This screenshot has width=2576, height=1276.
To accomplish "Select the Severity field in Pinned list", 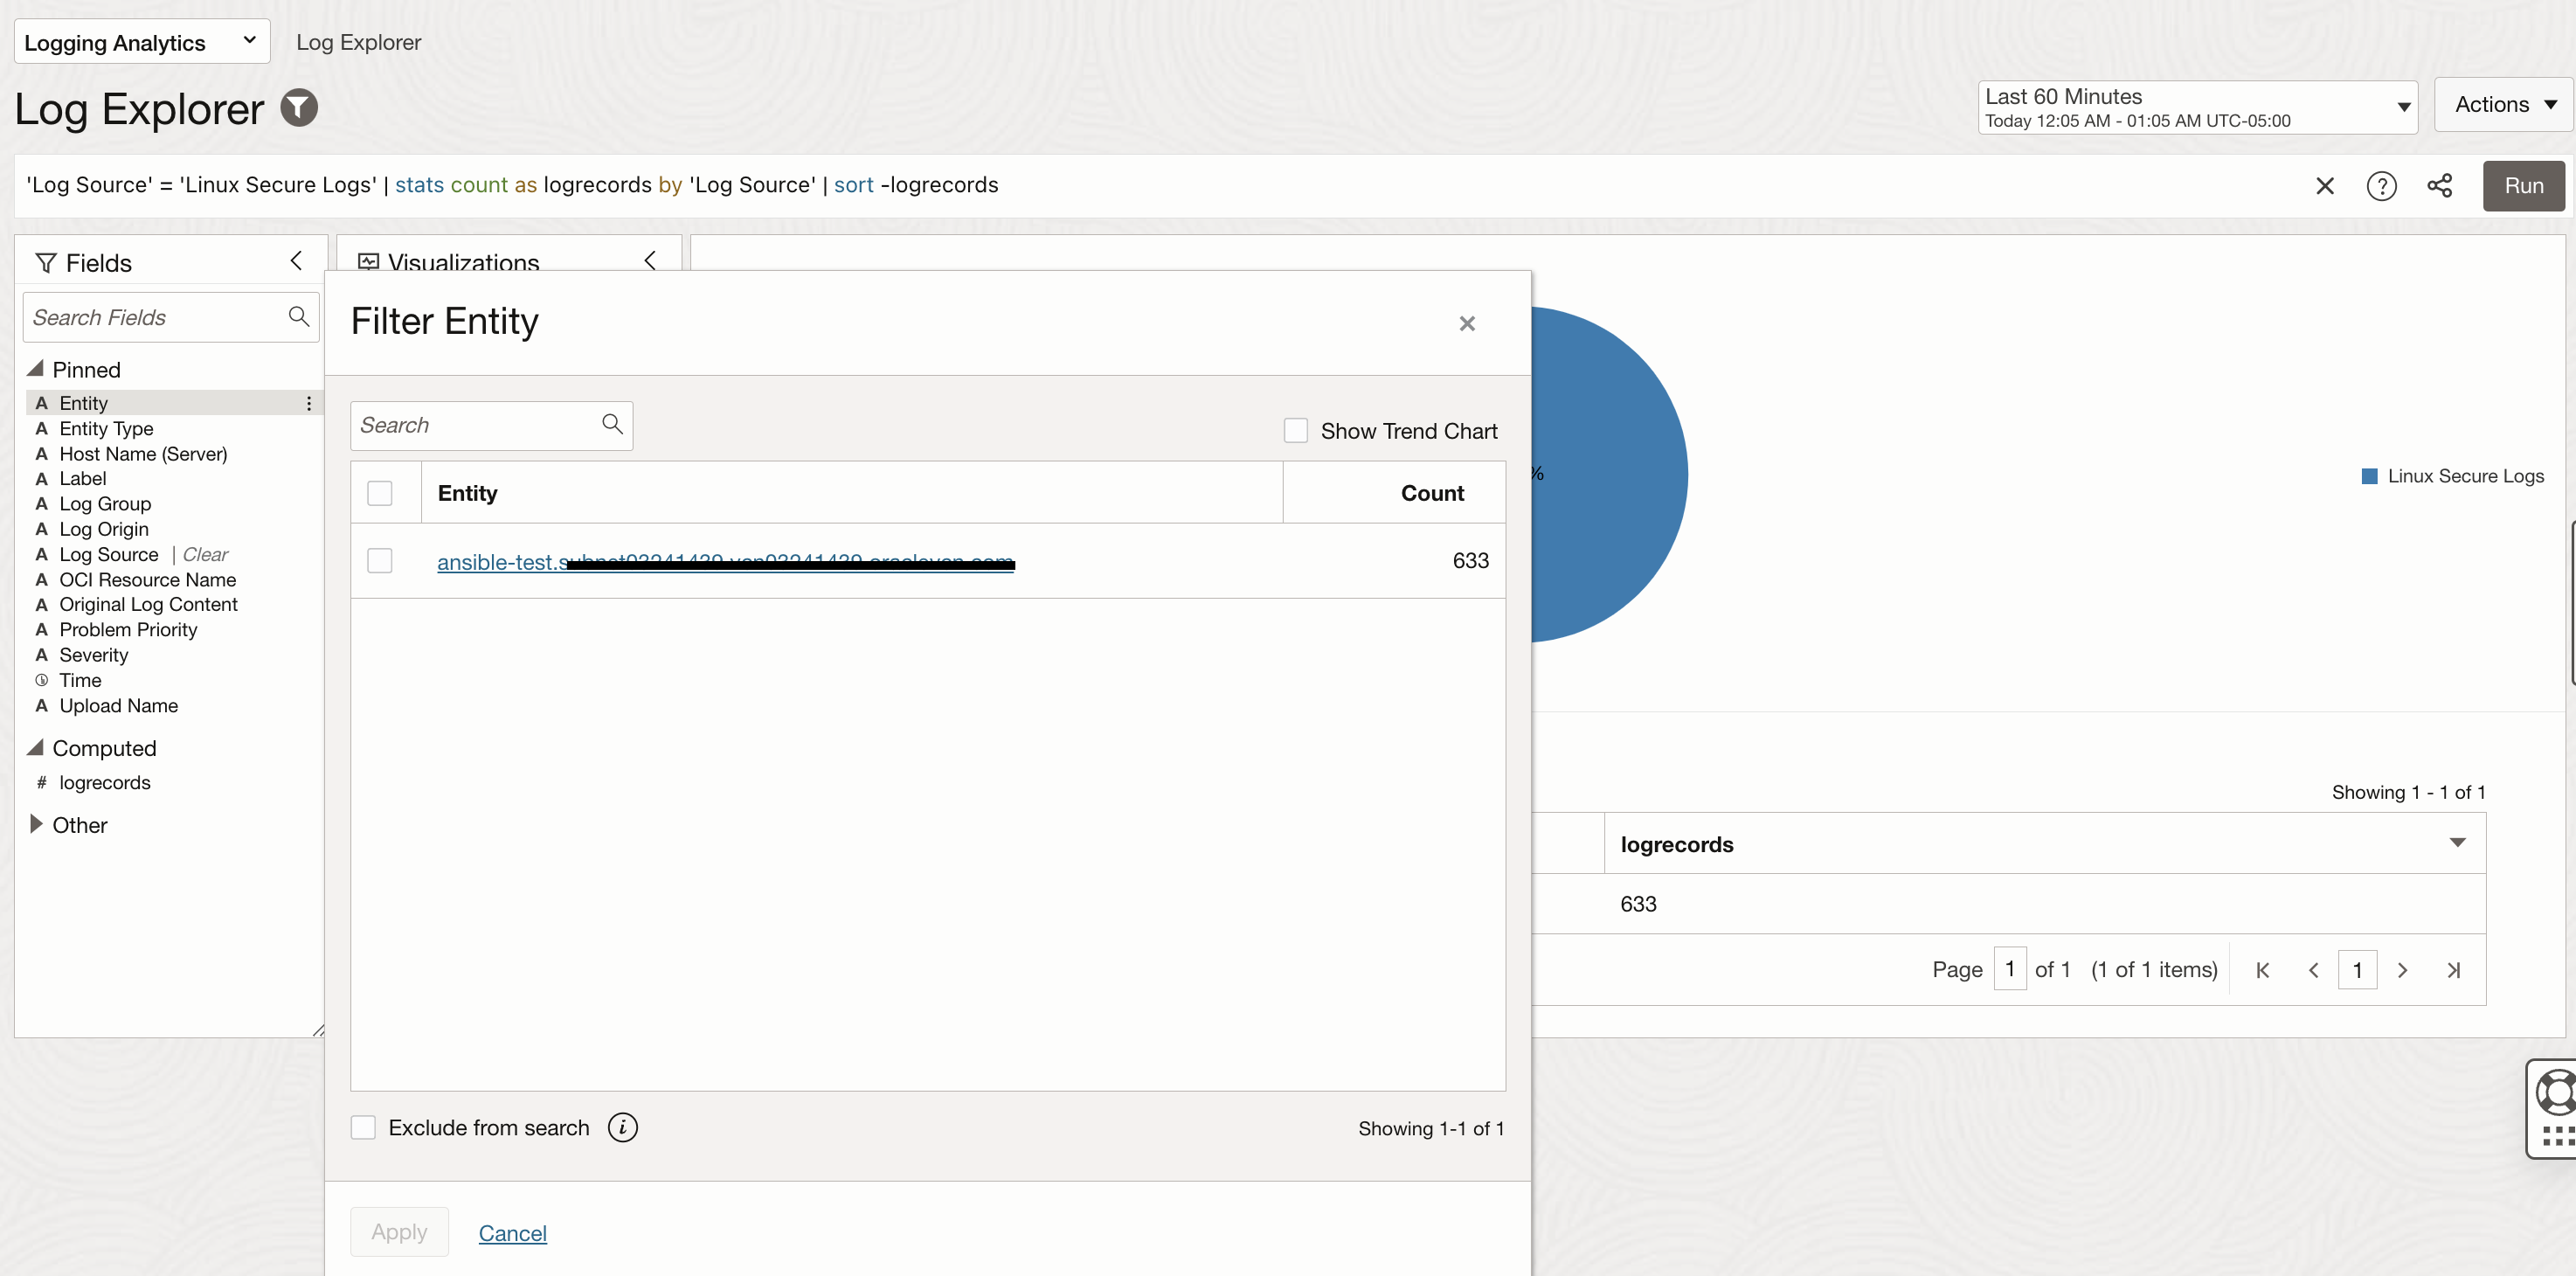I will 93,655.
